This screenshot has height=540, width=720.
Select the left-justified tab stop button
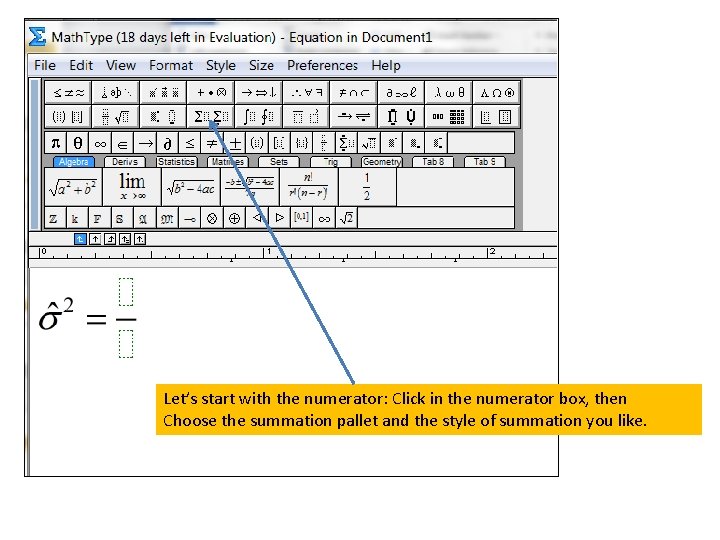pyautogui.click(x=80, y=239)
